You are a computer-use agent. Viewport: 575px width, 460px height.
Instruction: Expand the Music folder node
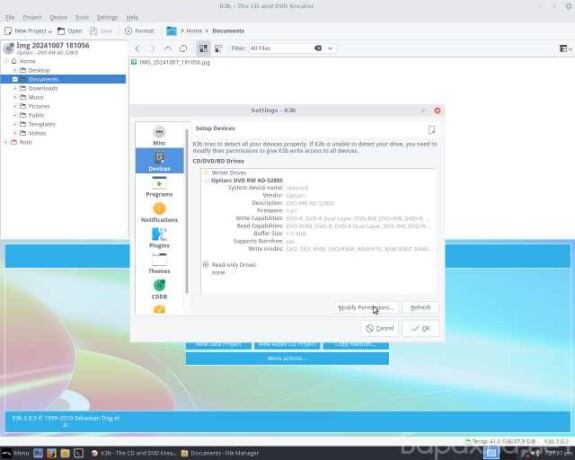15,97
